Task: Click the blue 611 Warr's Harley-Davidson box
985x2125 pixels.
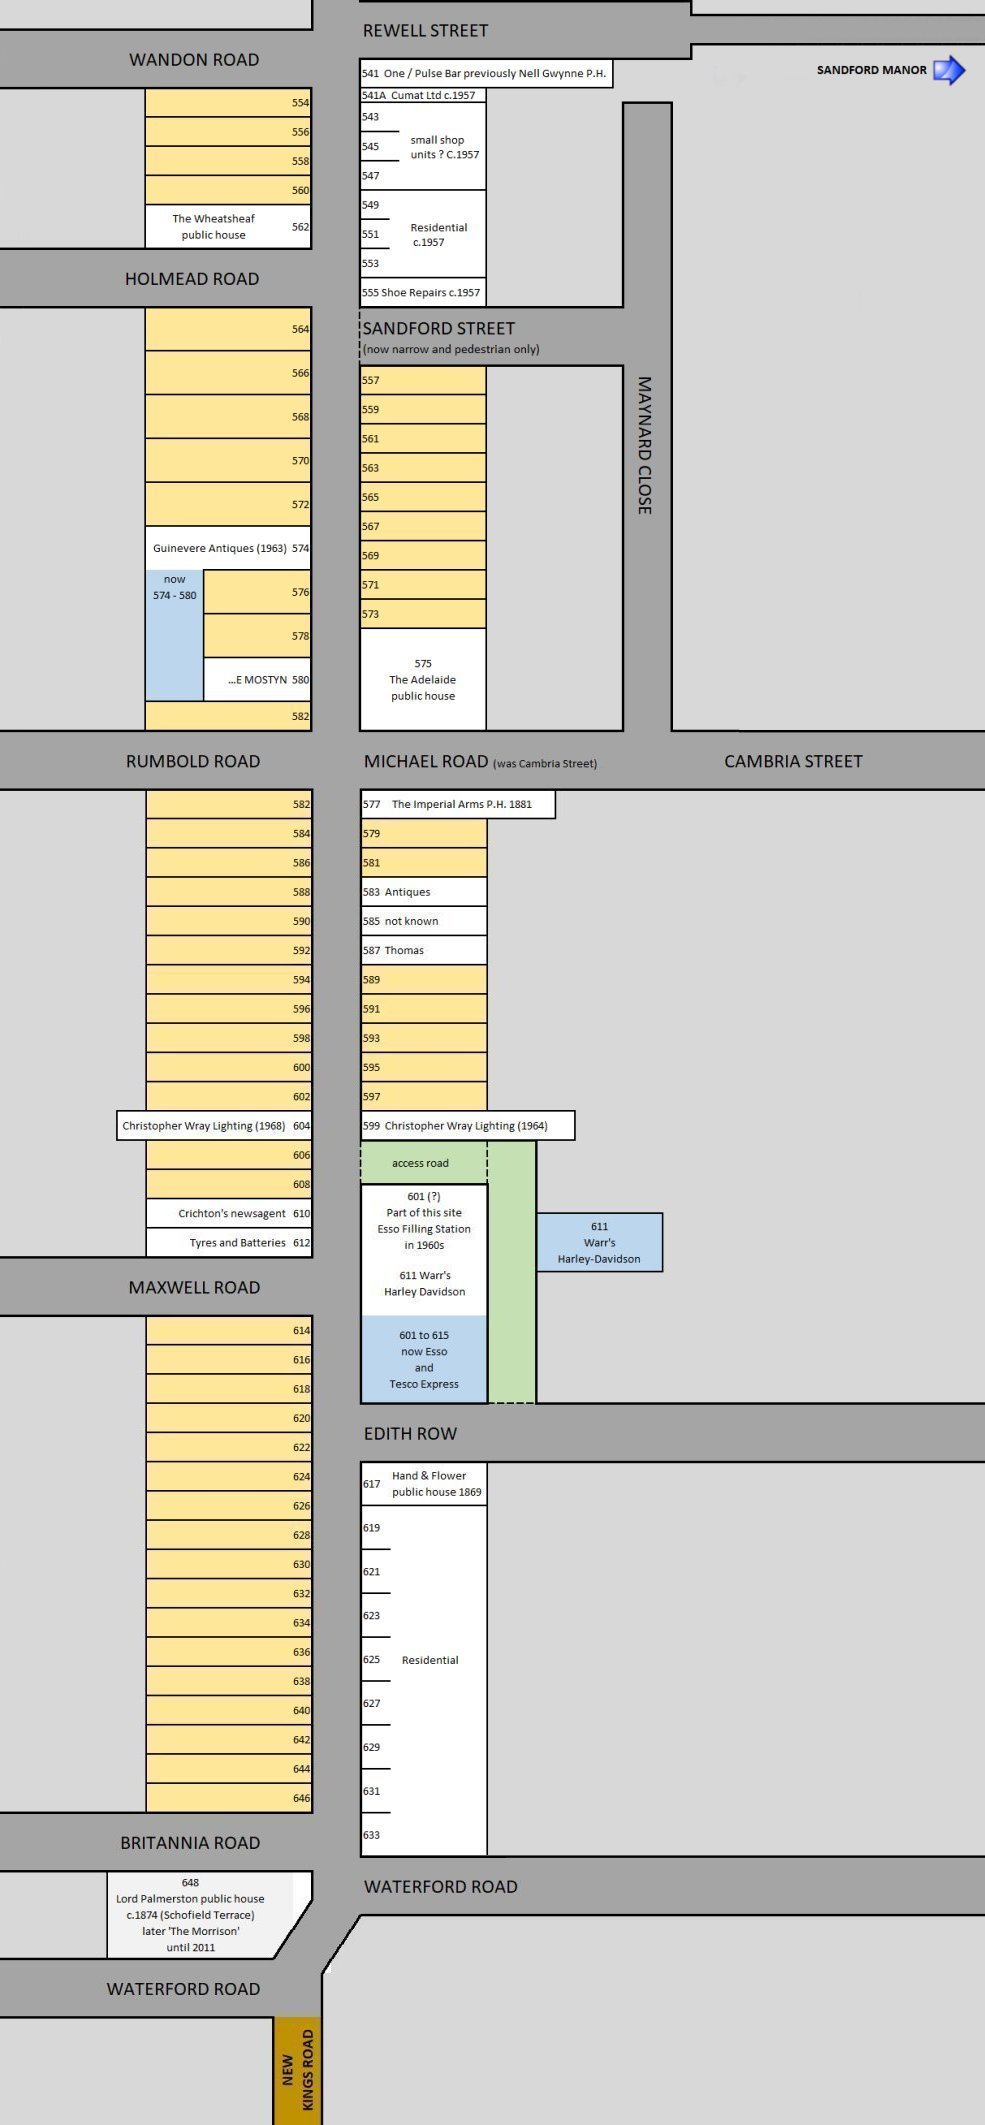Action: pyautogui.click(x=599, y=1242)
